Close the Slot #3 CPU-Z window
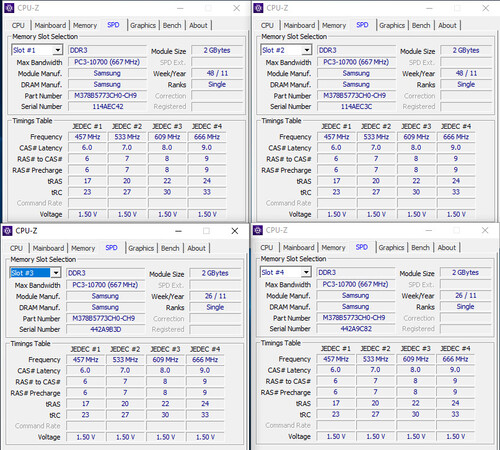 [235, 231]
